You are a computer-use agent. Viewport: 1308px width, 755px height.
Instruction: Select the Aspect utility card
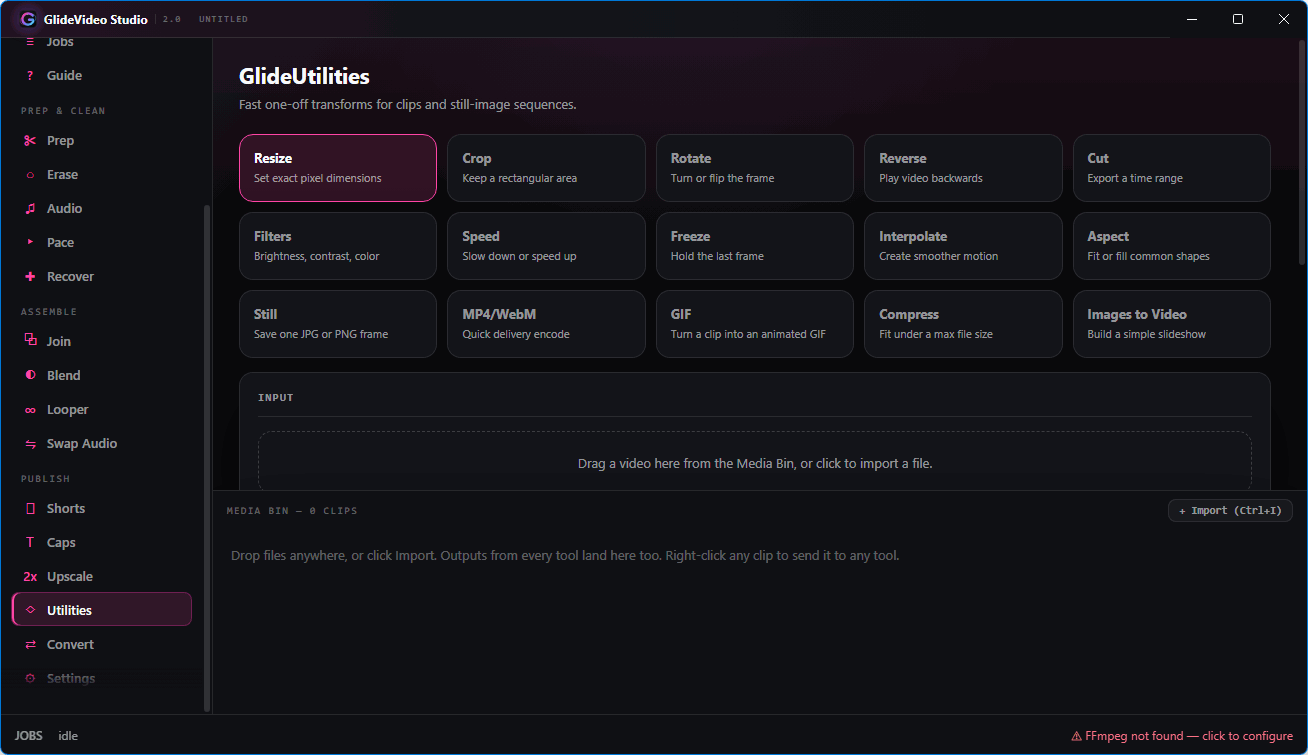(1172, 246)
